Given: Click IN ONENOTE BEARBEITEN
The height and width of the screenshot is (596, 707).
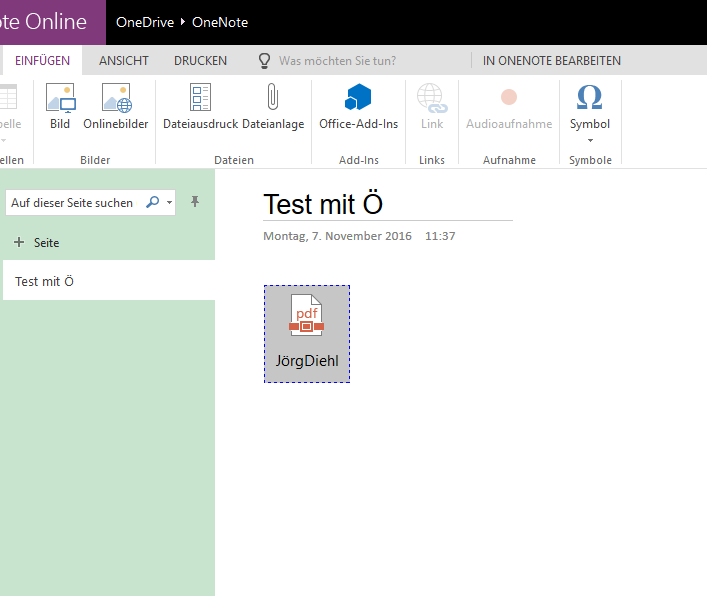Looking at the screenshot, I should [551, 61].
